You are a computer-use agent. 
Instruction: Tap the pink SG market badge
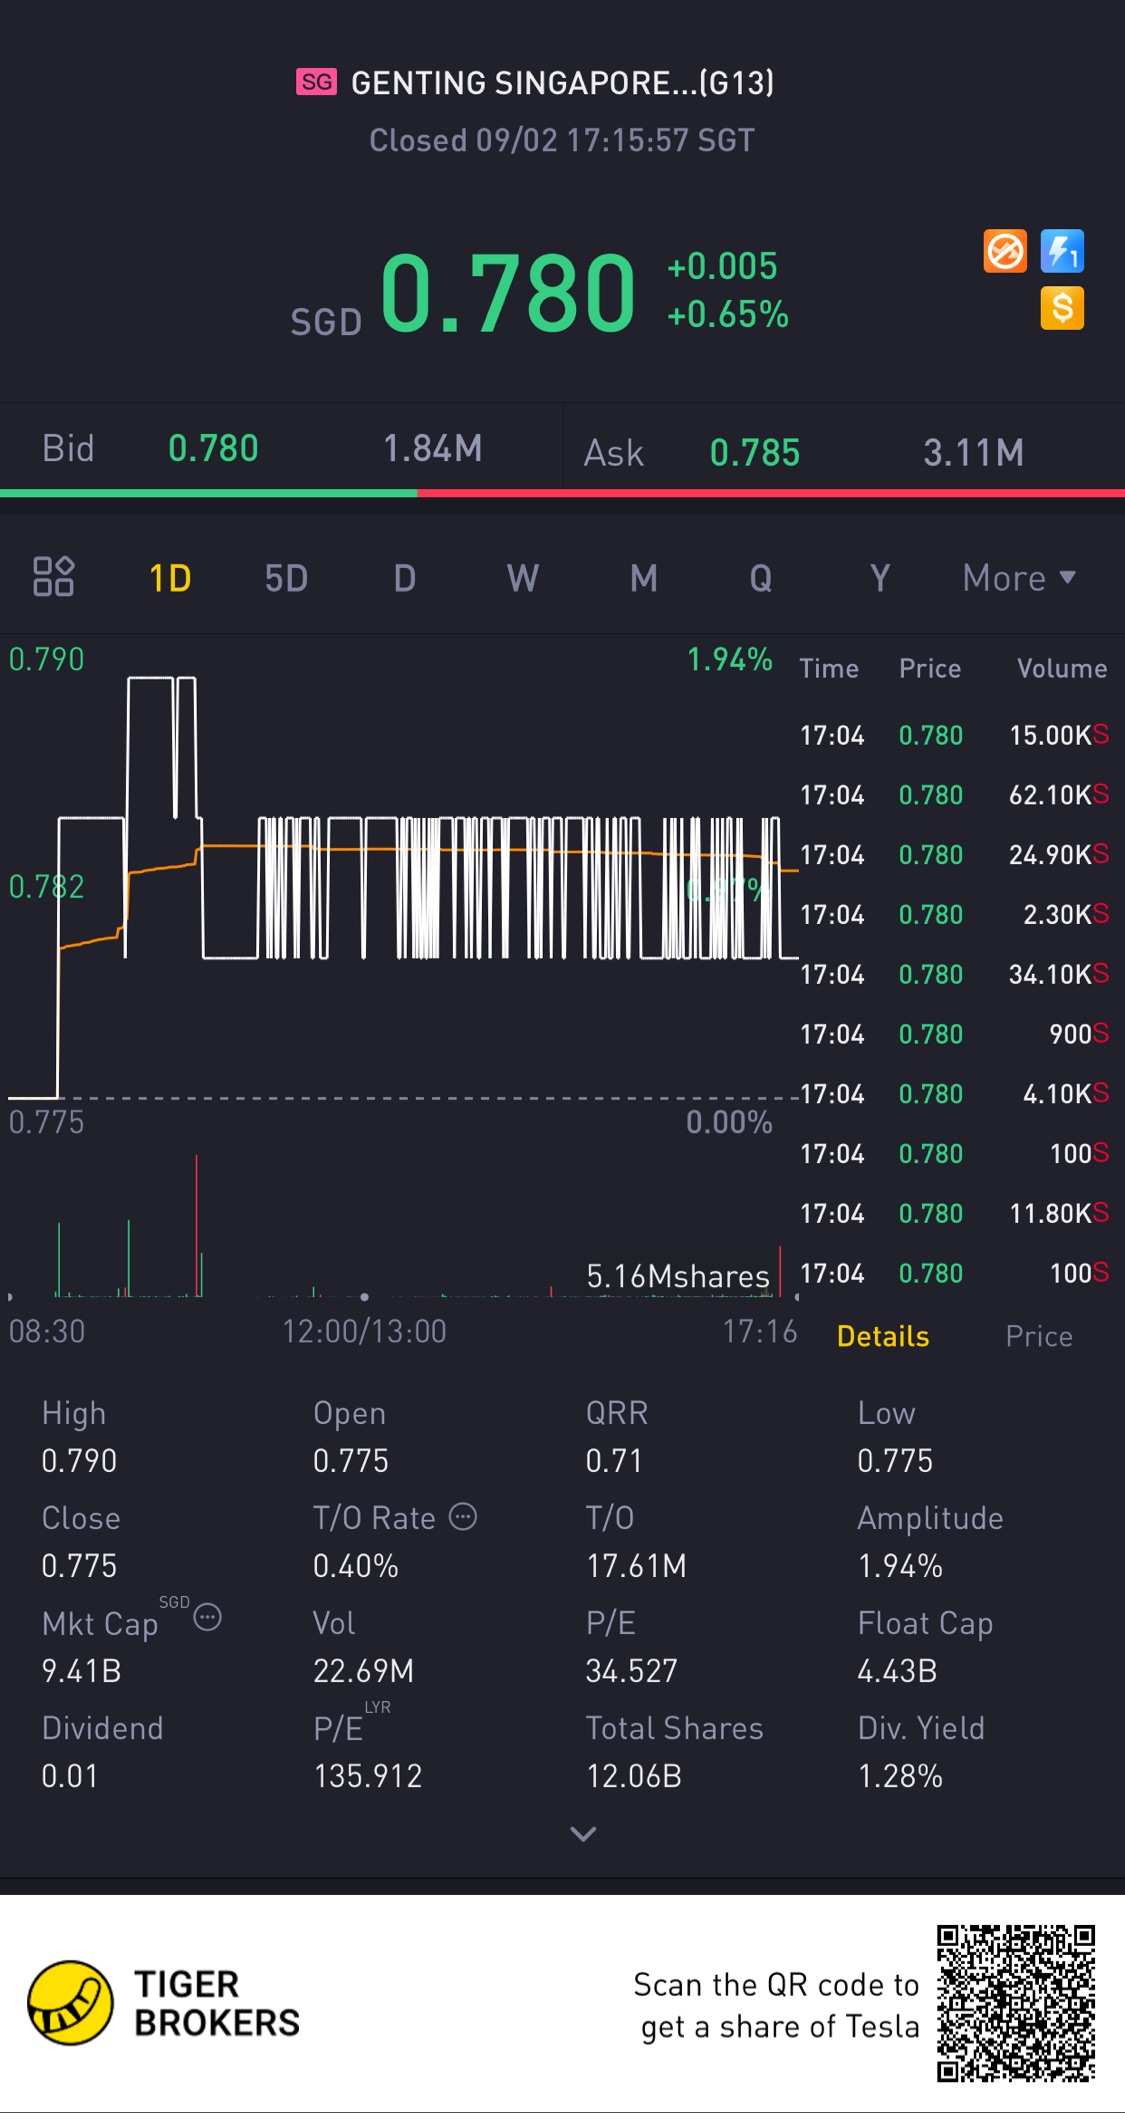pos(316,82)
